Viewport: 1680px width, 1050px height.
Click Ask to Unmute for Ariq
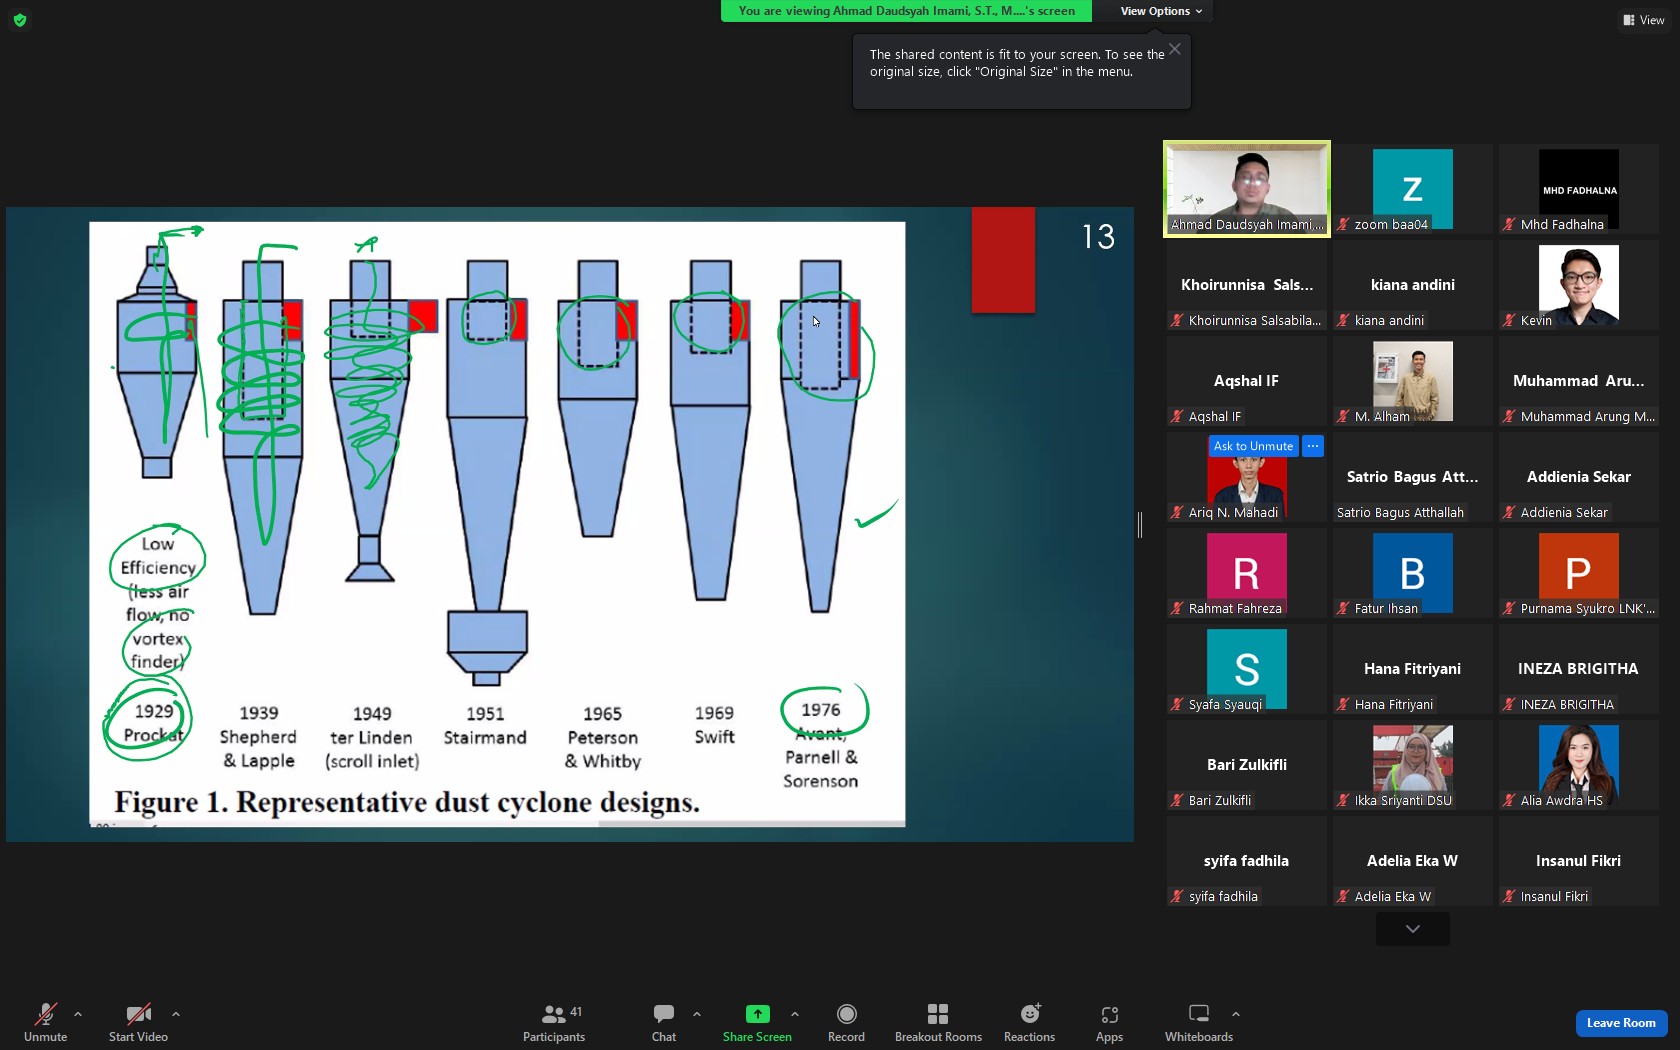click(1253, 446)
